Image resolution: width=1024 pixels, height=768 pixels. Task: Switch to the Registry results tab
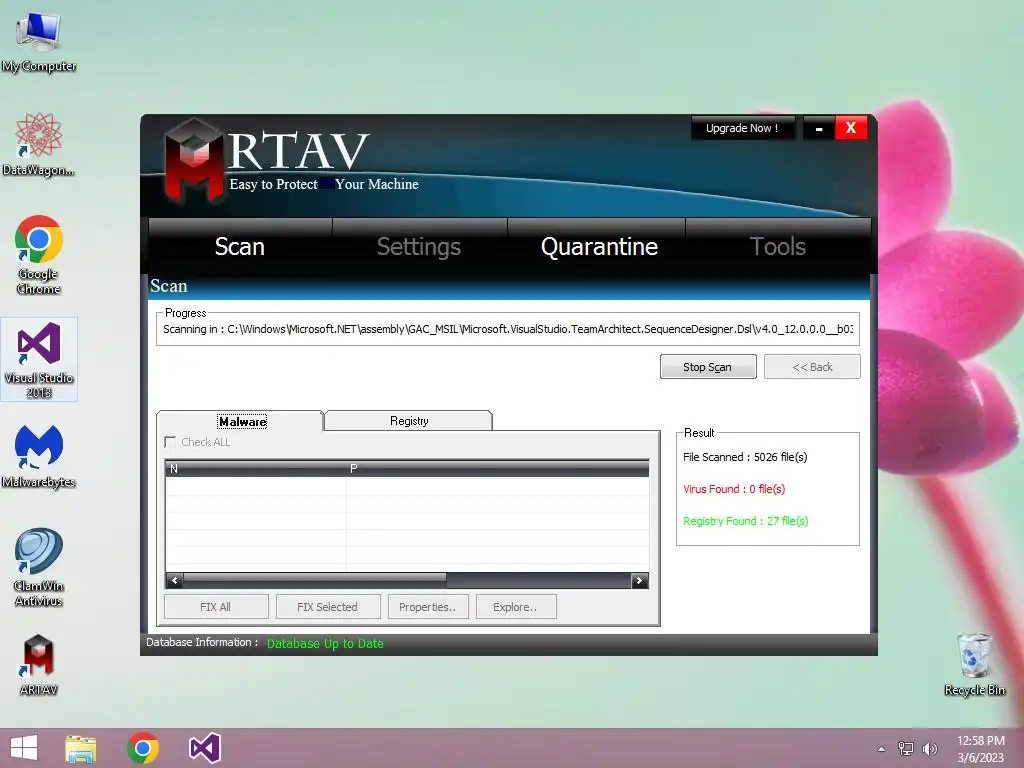pyautogui.click(x=409, y=421)
